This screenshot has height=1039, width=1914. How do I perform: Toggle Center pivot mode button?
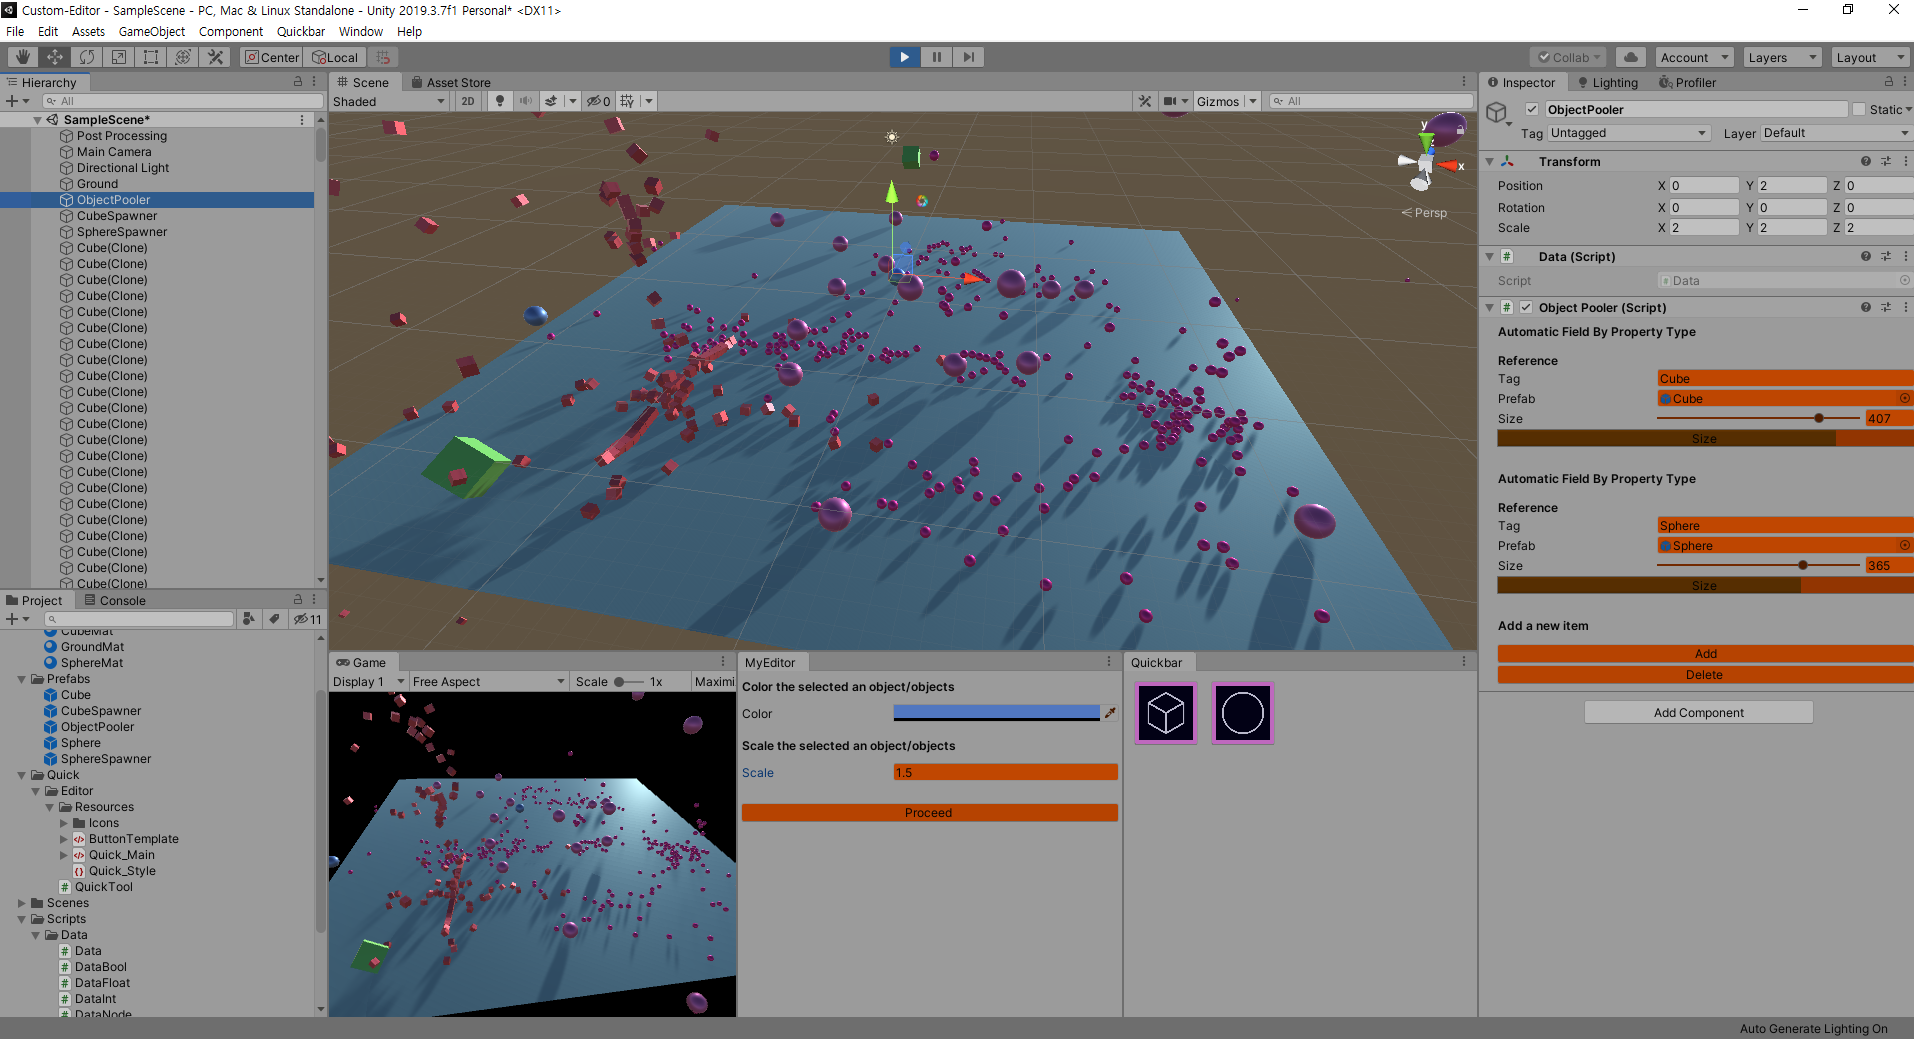point(271,57)
